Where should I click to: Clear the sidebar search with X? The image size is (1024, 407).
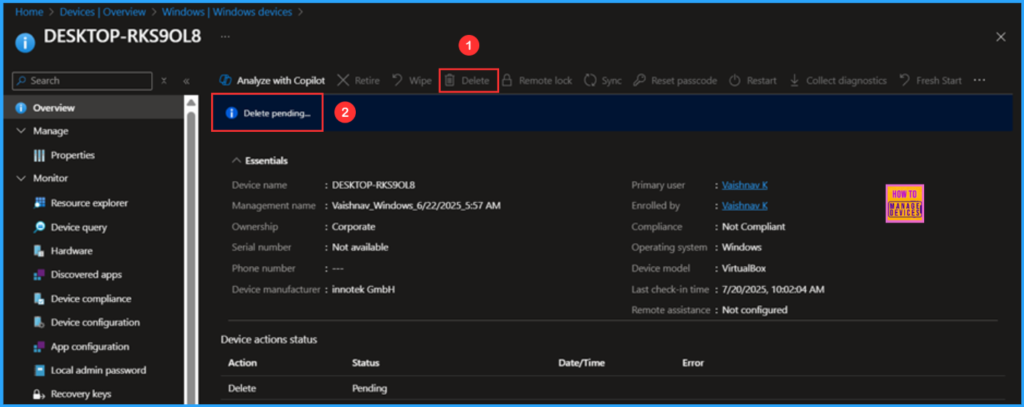click(x=164, y=80)
